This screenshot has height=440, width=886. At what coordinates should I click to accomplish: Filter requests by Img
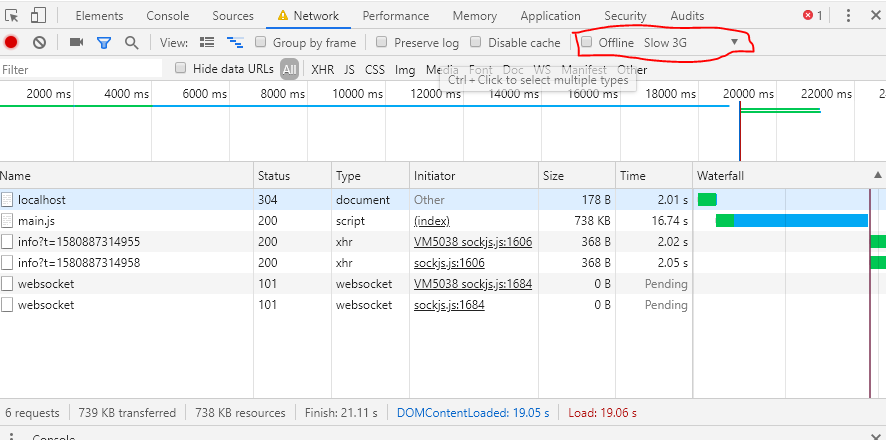405,70
